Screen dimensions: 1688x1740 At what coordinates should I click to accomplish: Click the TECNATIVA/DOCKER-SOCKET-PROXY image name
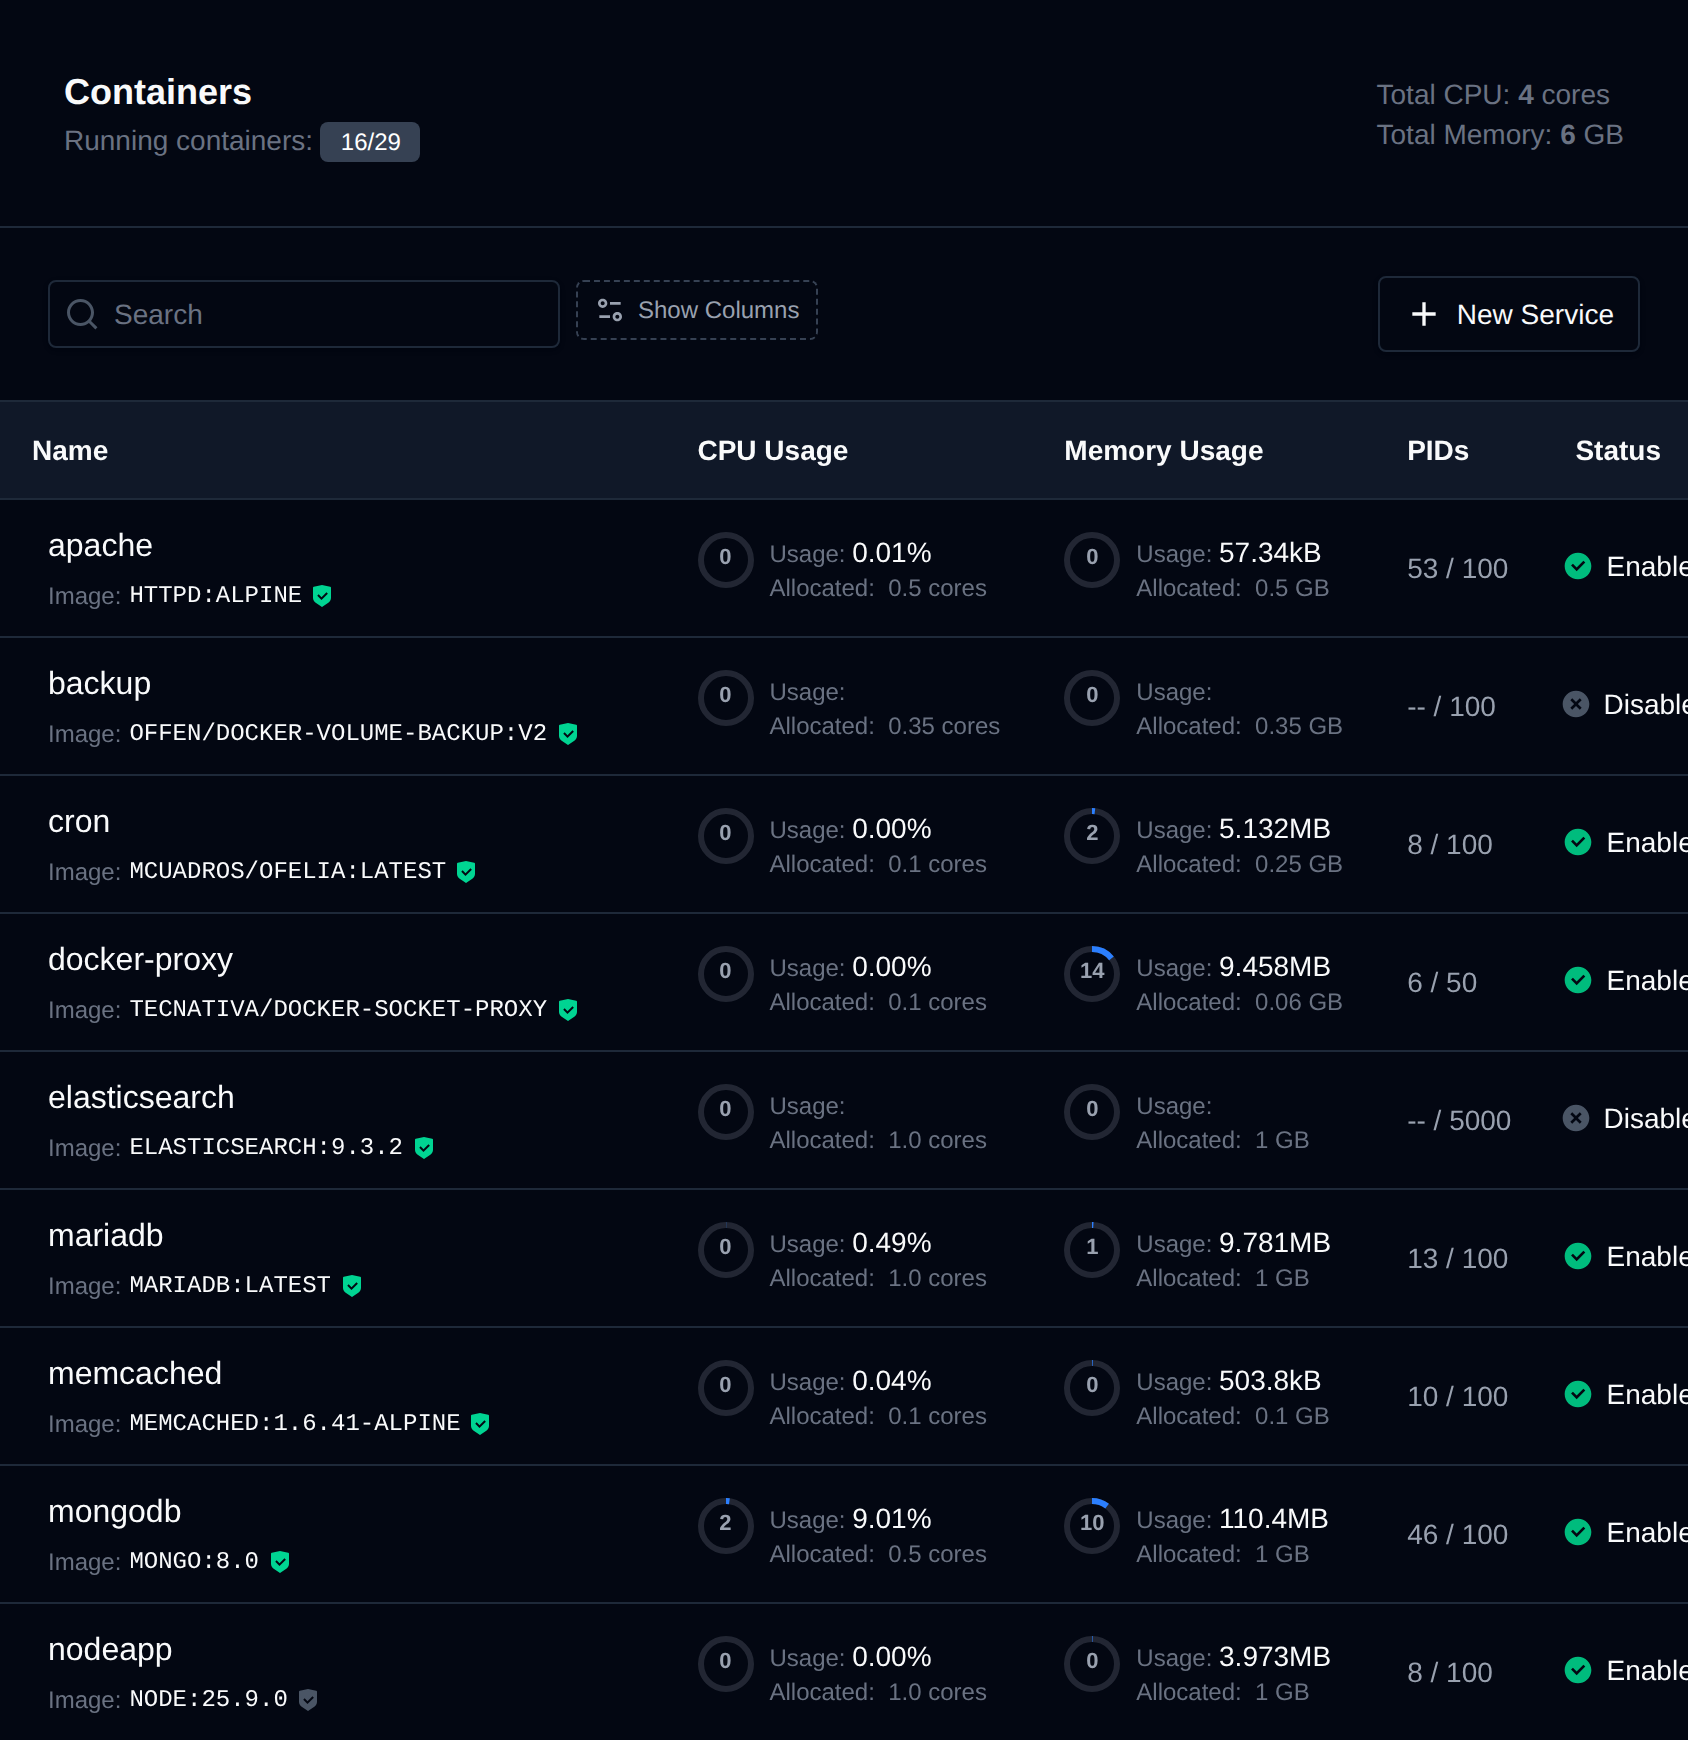click(338, 1009)
